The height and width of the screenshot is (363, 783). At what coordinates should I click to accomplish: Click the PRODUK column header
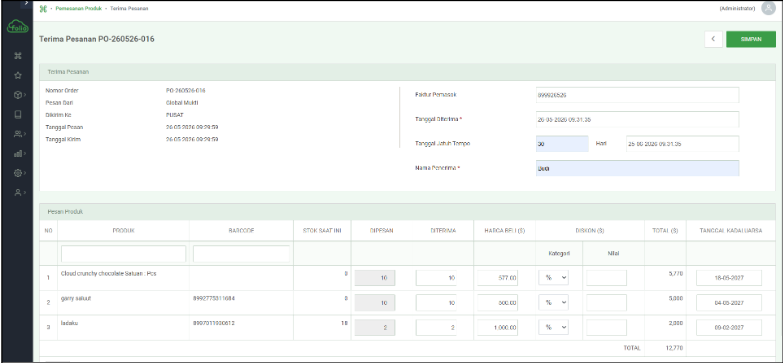[123, 231]
